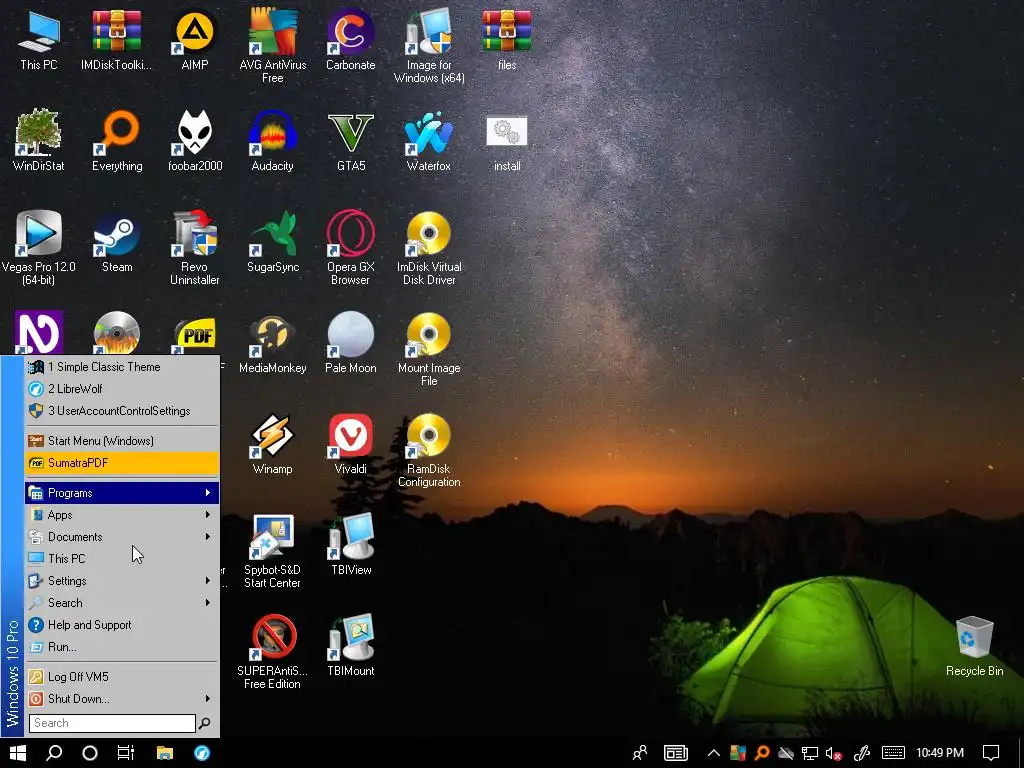Open SUPERAntiSpyware Free Edition icon
Image resolution: width=1024 pixels, height=768 pixels.
pos(272,652)
